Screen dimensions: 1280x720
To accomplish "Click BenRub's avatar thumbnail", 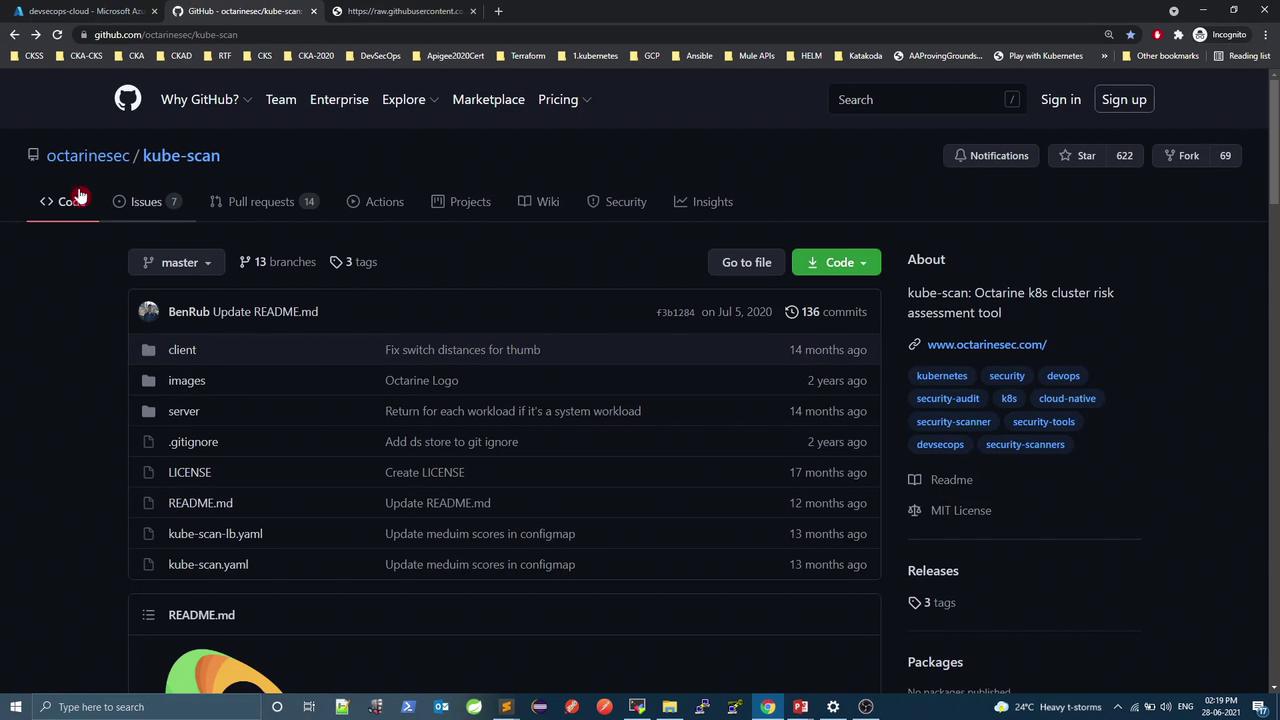I will 149,312.
